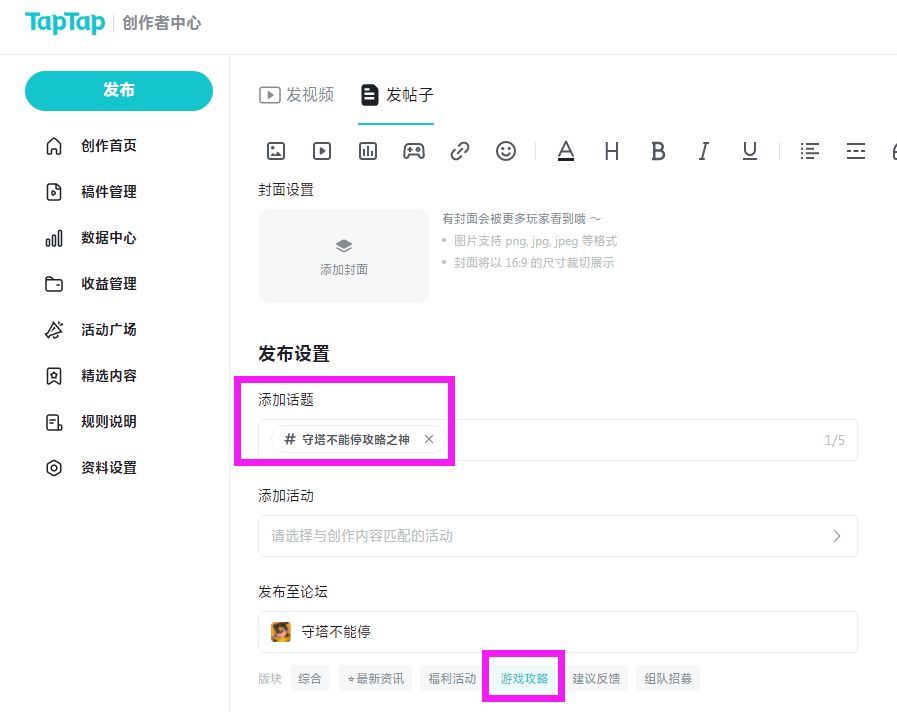The image size is (897, 712).
Task: Click the document icon beside 稿件管理
Action: click(54, 192)
